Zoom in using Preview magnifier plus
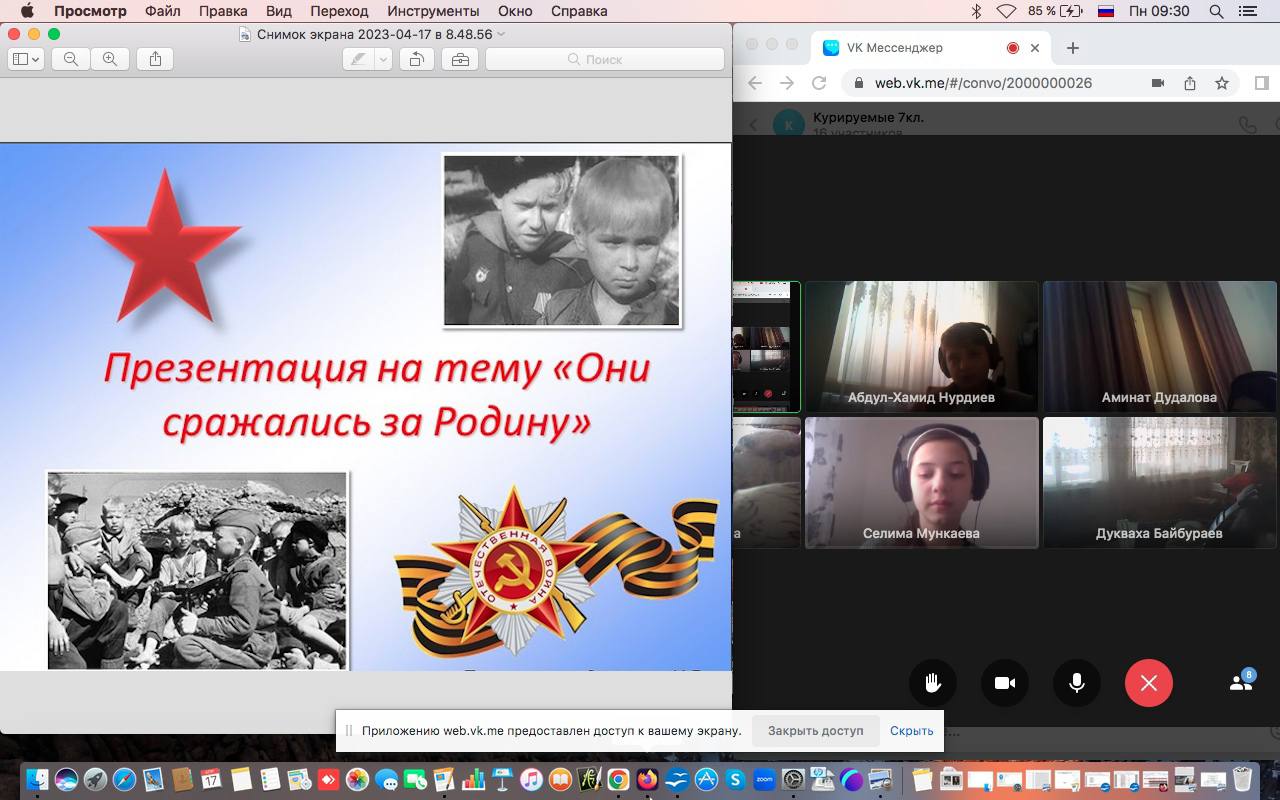The height and width of the screenshot is (800, 1280). 110,59
